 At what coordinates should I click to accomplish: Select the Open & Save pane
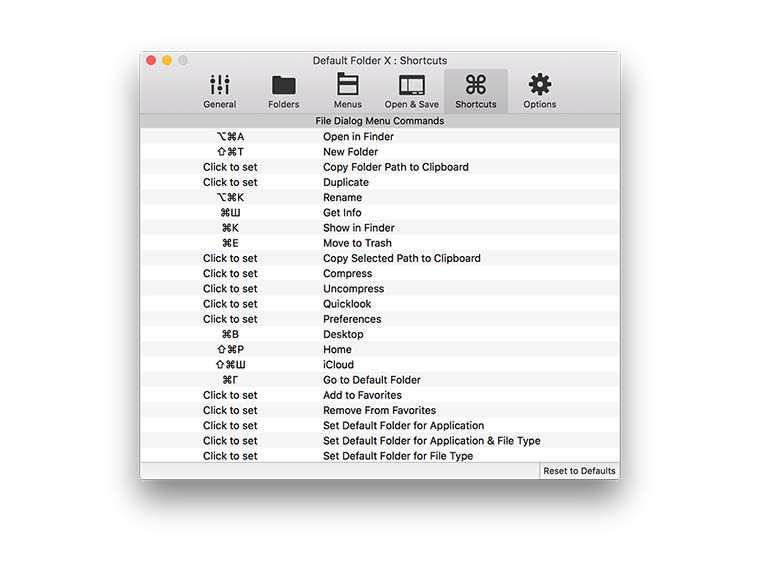pyautogui.click(x=411, y=91)
